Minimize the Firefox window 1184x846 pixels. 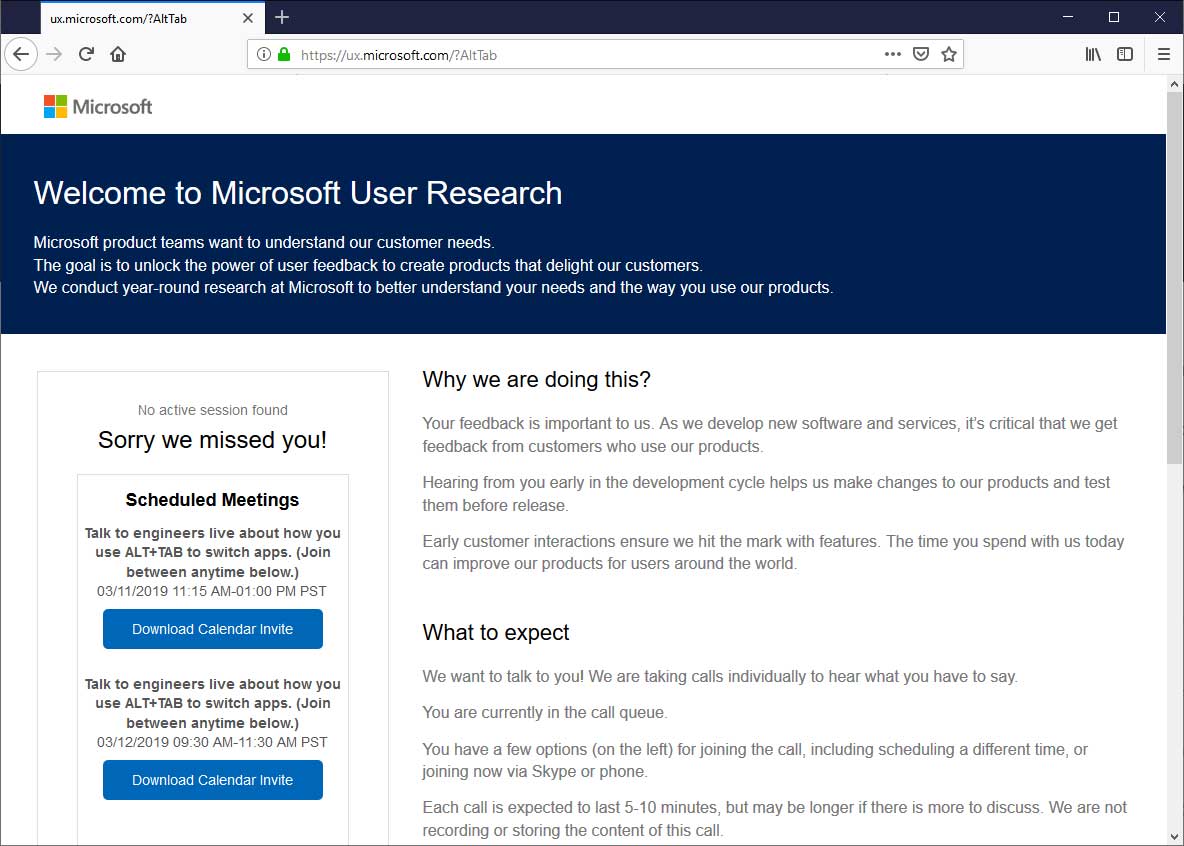coord(1068,17)
